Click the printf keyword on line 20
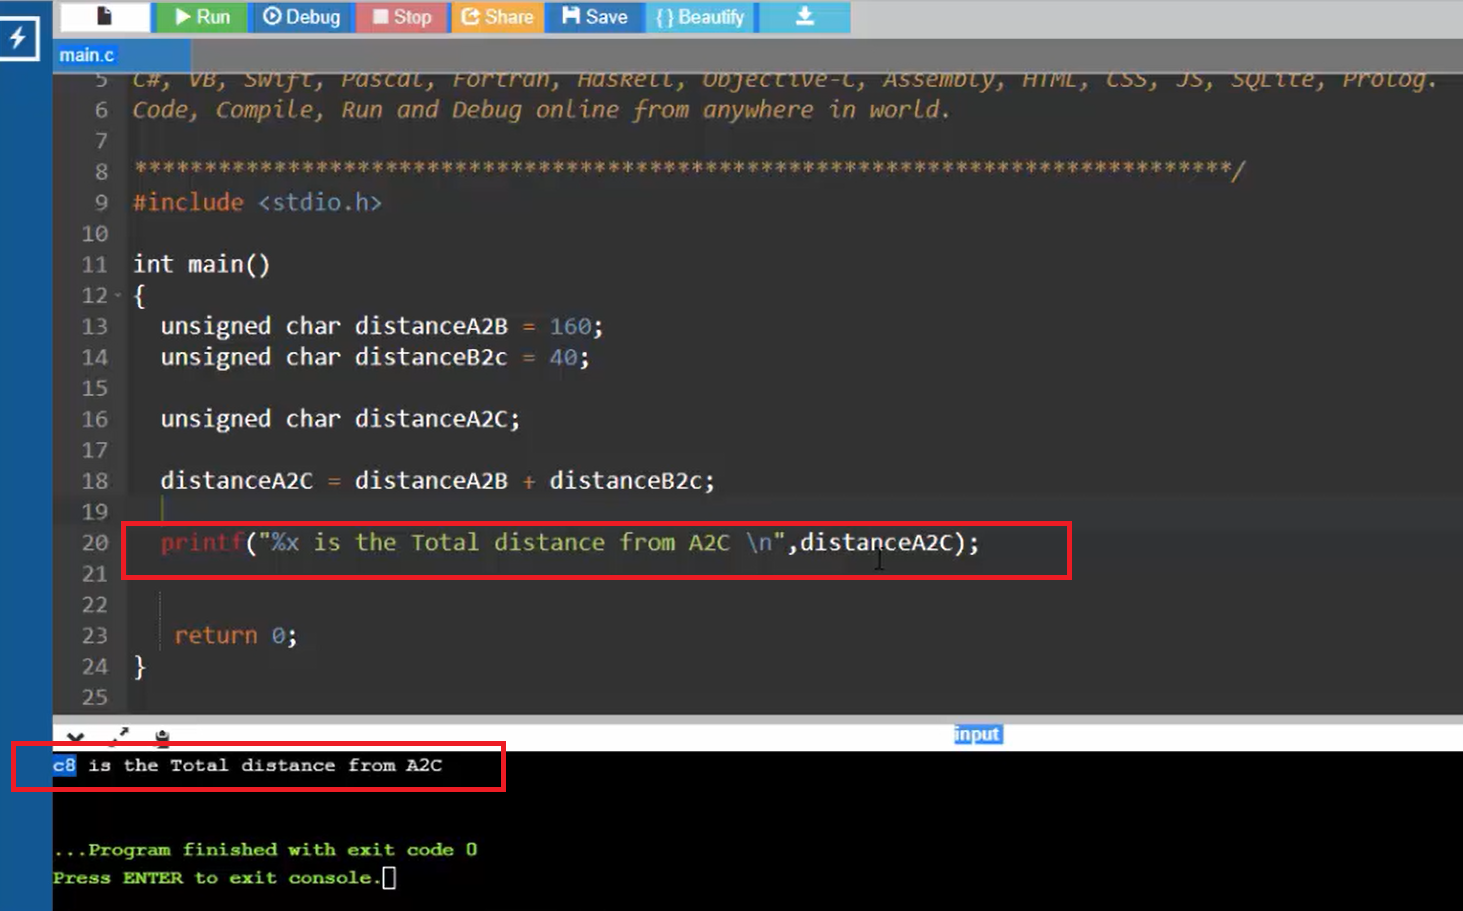This screenshot has width=1463, height=911. coord(202,543)
